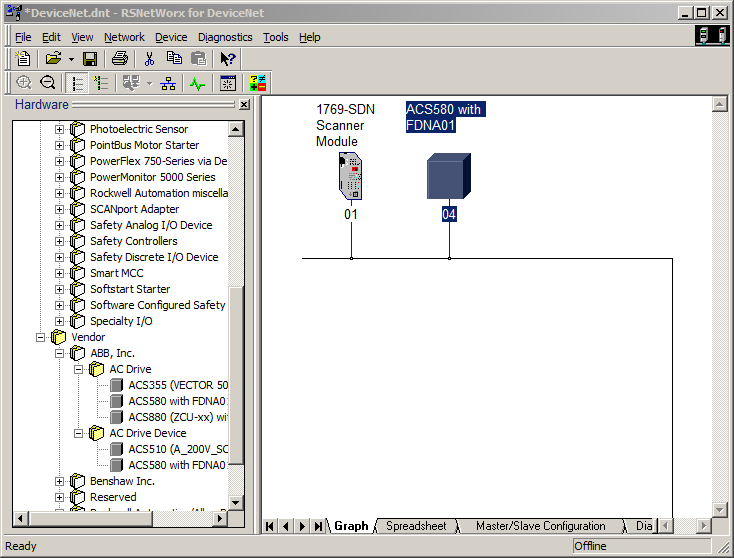Screen dimensions: 734x558
Task: Click the network browse icon in toolbar
Action: point(168,84)
